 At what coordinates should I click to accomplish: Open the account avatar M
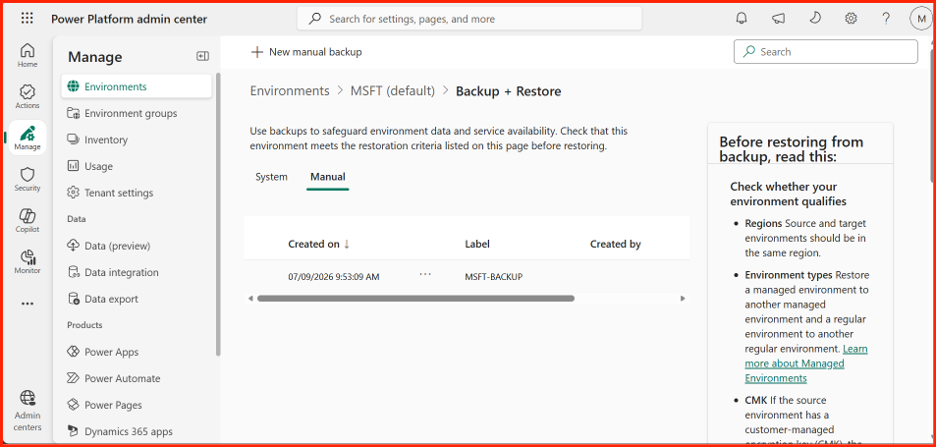921,19
